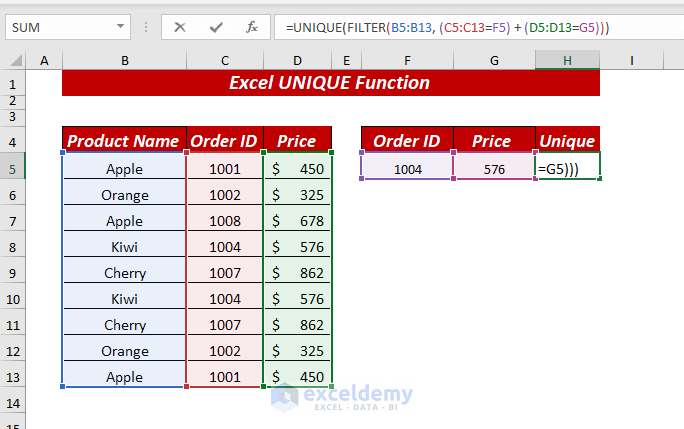Select Kiwi cell in row 8

pyautogui.click(x=124, y=244)
